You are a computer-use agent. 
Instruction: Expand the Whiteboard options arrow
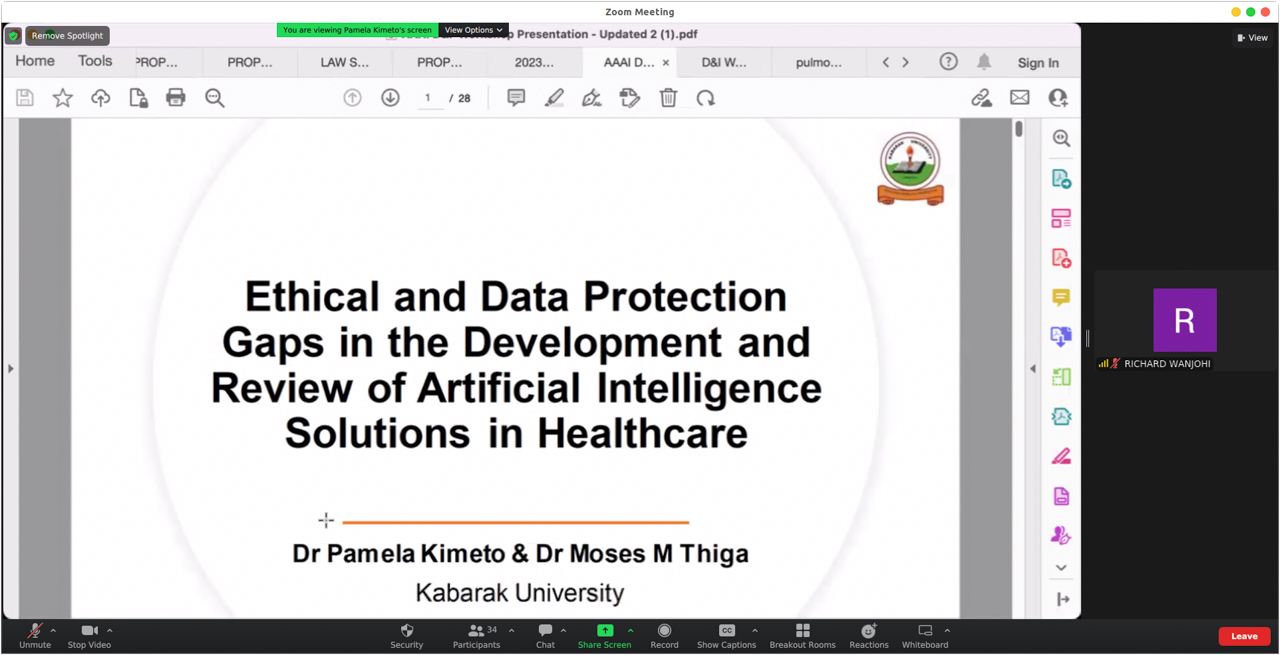point(947,631)
